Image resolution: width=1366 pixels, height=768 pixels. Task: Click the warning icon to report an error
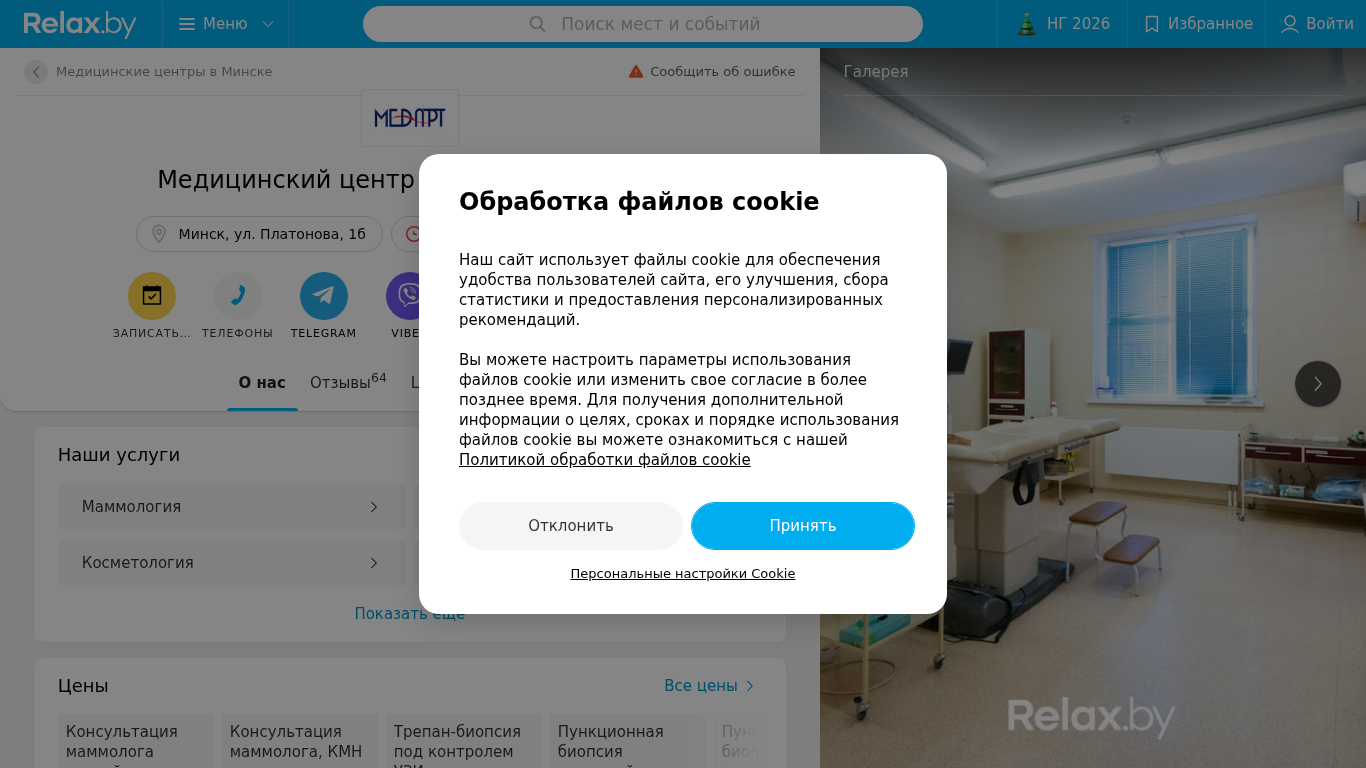(x=636, y=71)
